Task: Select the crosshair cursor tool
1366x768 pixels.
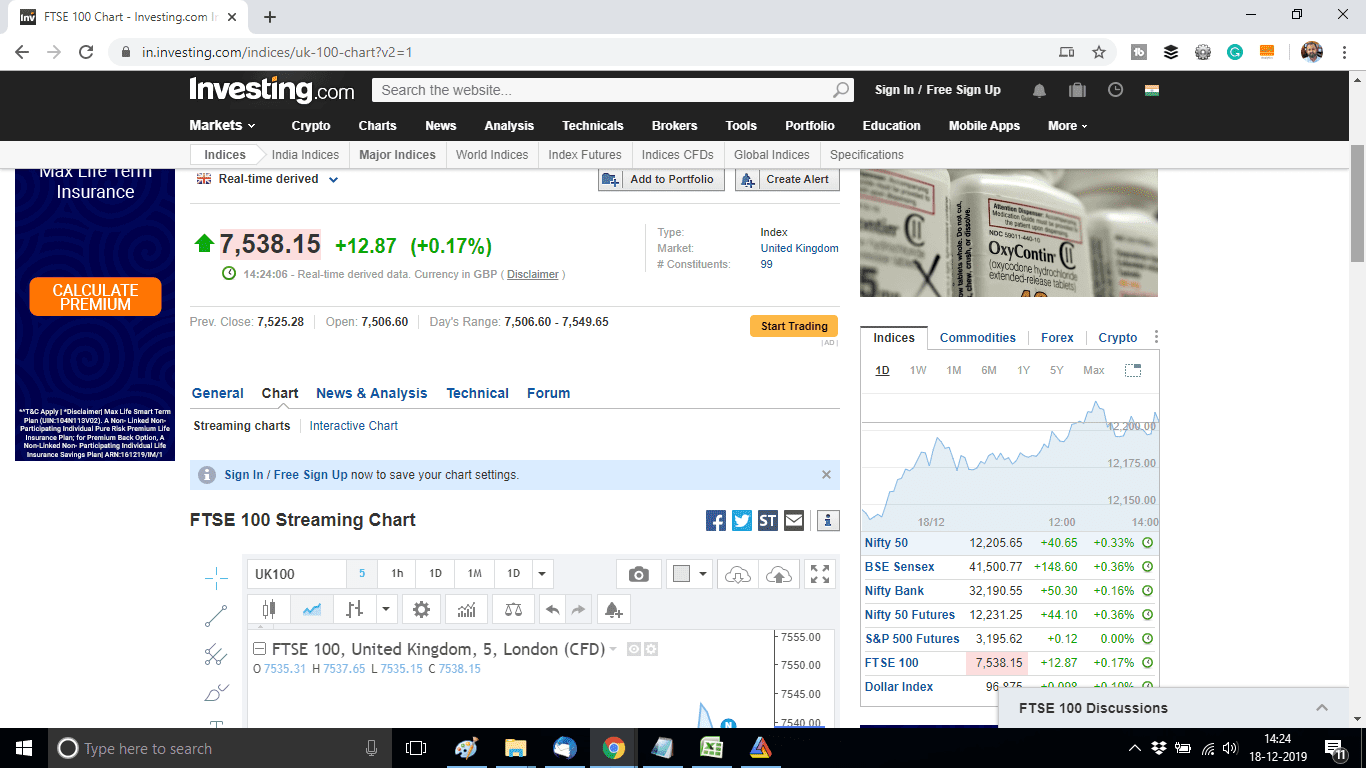Action: coord(216,577)
